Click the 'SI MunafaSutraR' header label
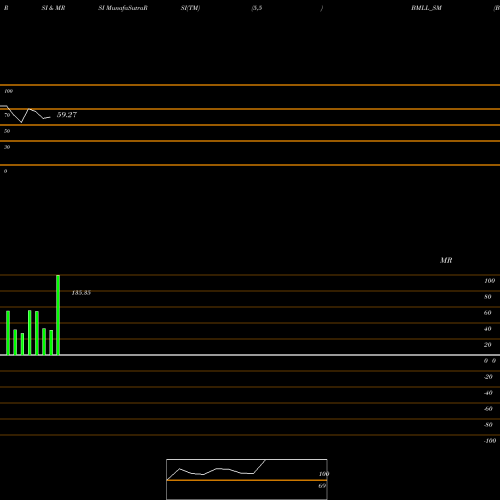Viewport: 500px width, 500px height. (123, 8)
